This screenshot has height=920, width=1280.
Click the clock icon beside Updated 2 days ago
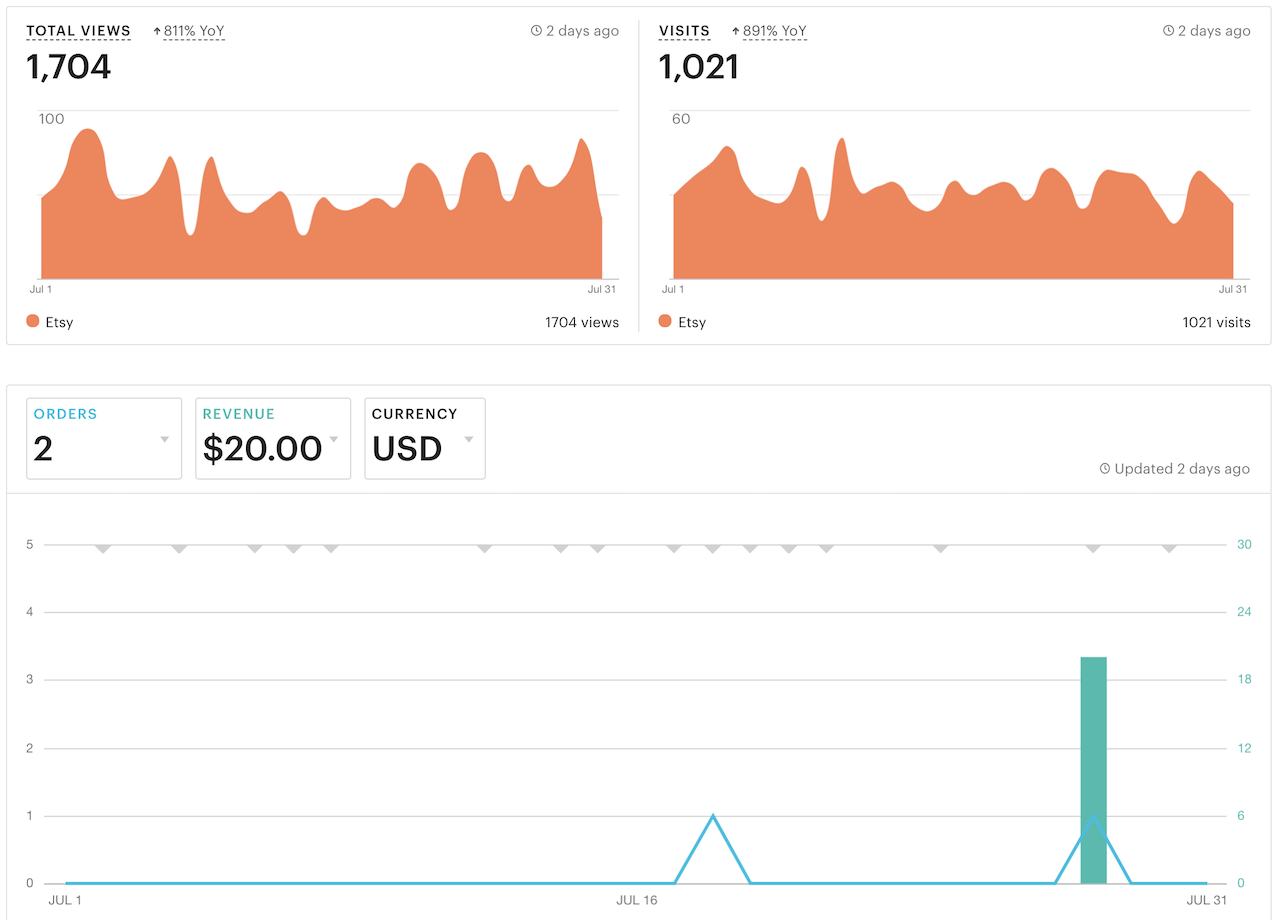[x=1104, y=469]
